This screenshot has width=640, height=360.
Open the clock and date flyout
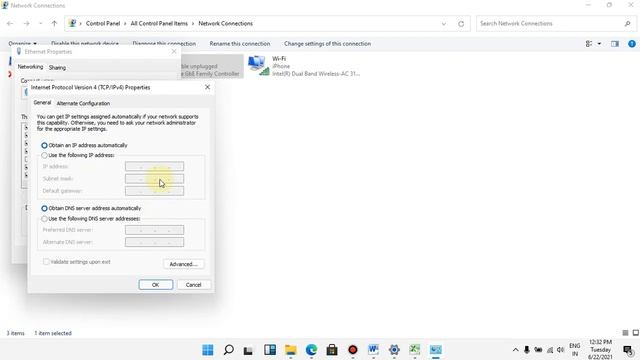pyautogui.click(x=600, y=350)
